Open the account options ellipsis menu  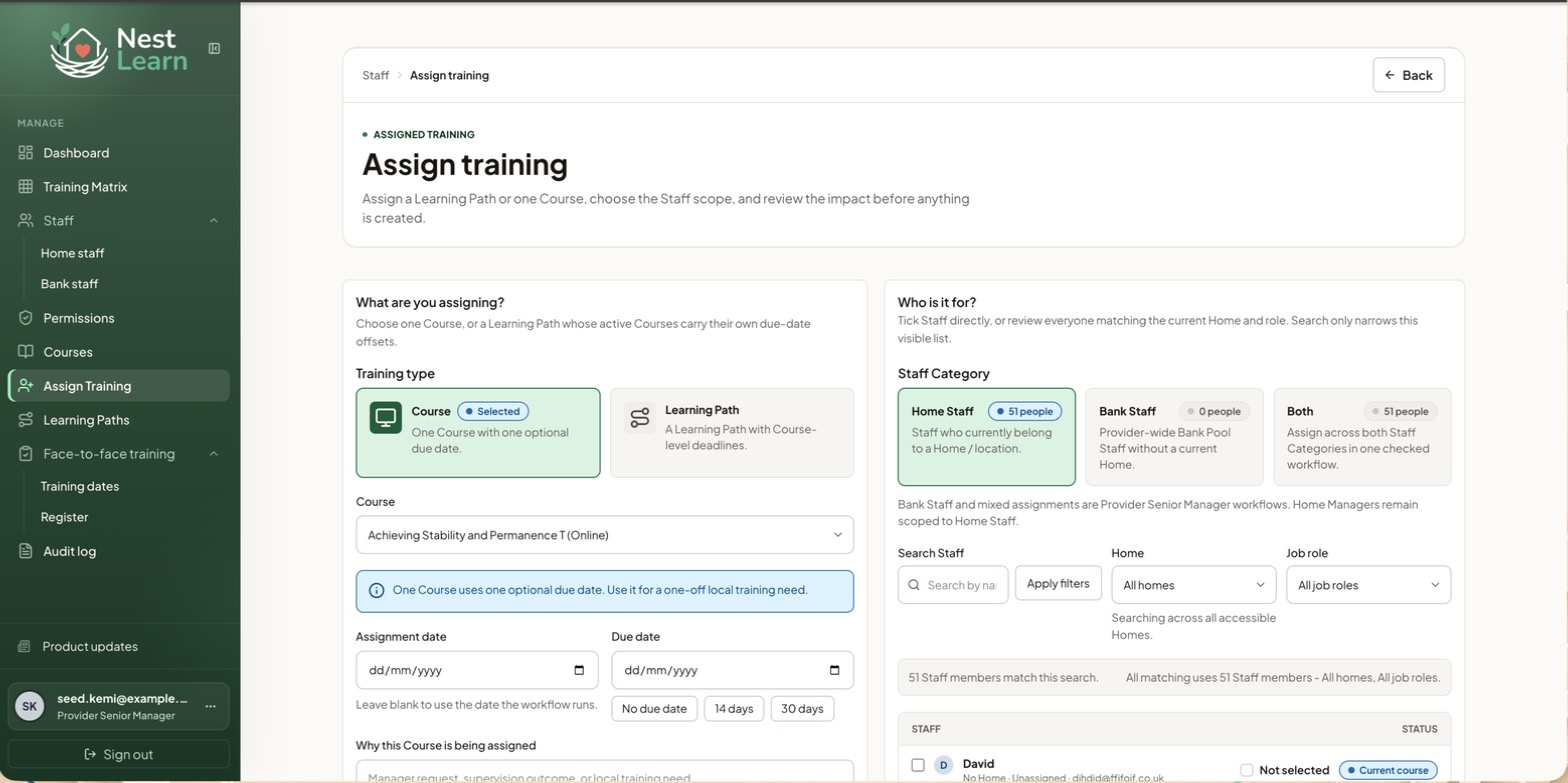tap(210, 706)
